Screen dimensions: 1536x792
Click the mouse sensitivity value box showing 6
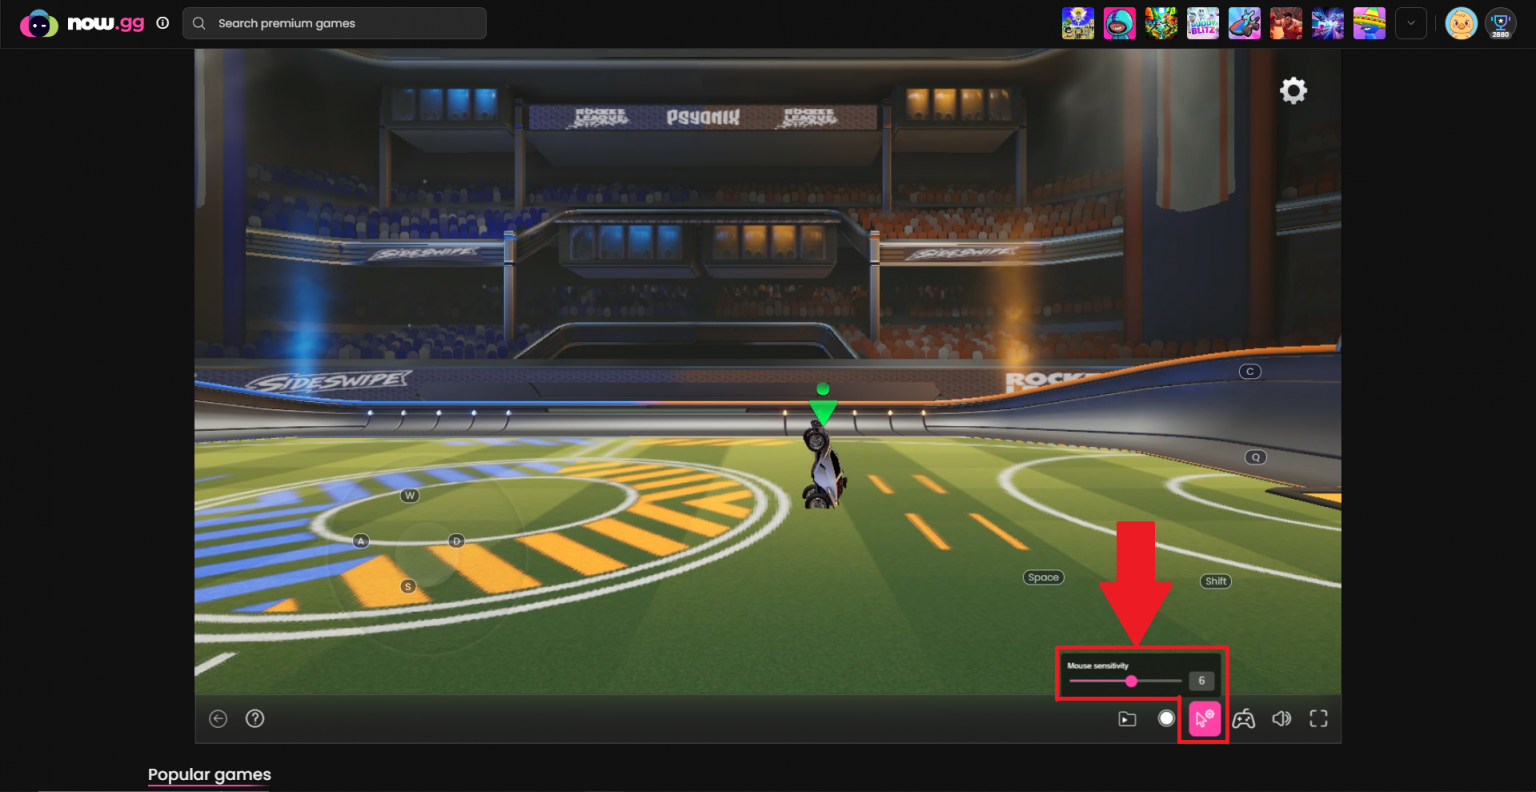point(1201,681)
